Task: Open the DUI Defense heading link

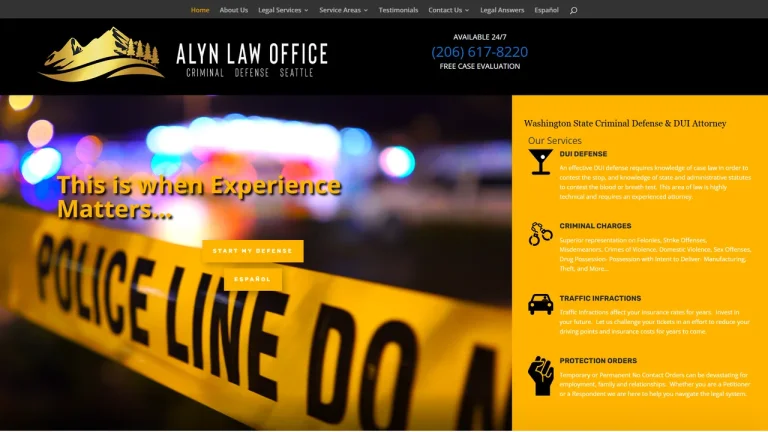Action: coord(583,154)
